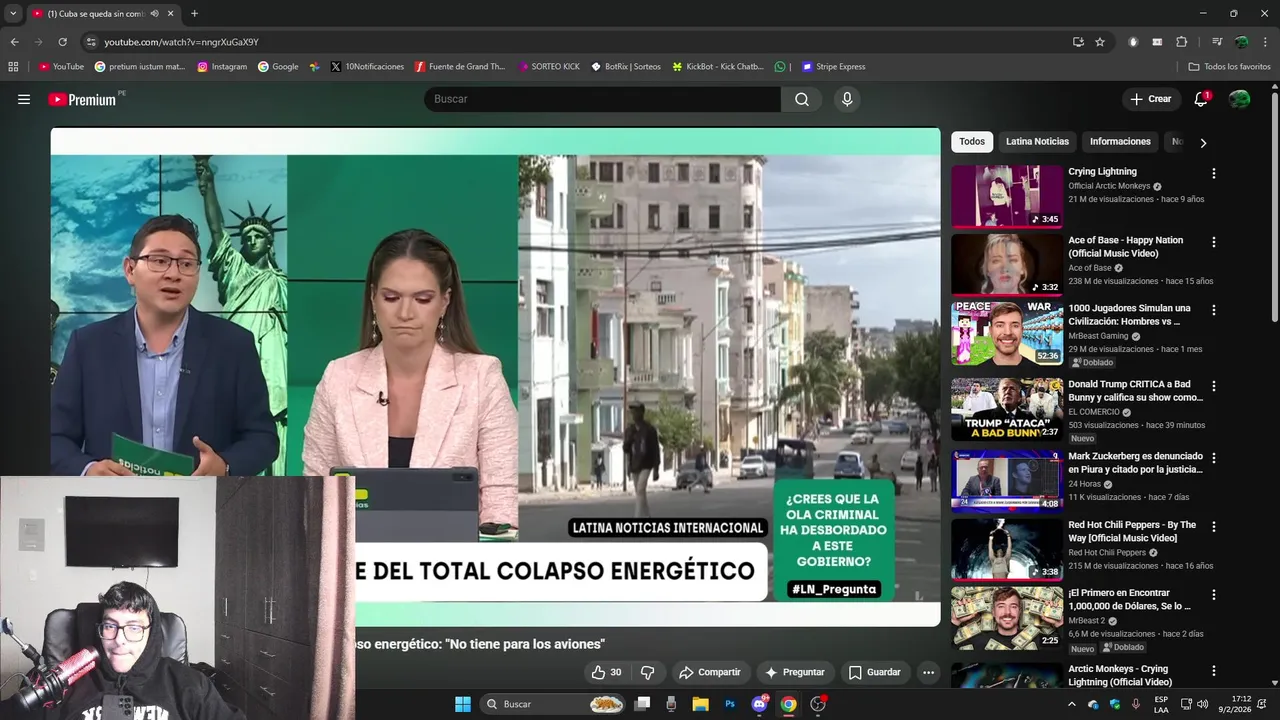This screenshot has width=1280, height=720.
Task: Select the Todos filter chip
Action: [972, 142]
